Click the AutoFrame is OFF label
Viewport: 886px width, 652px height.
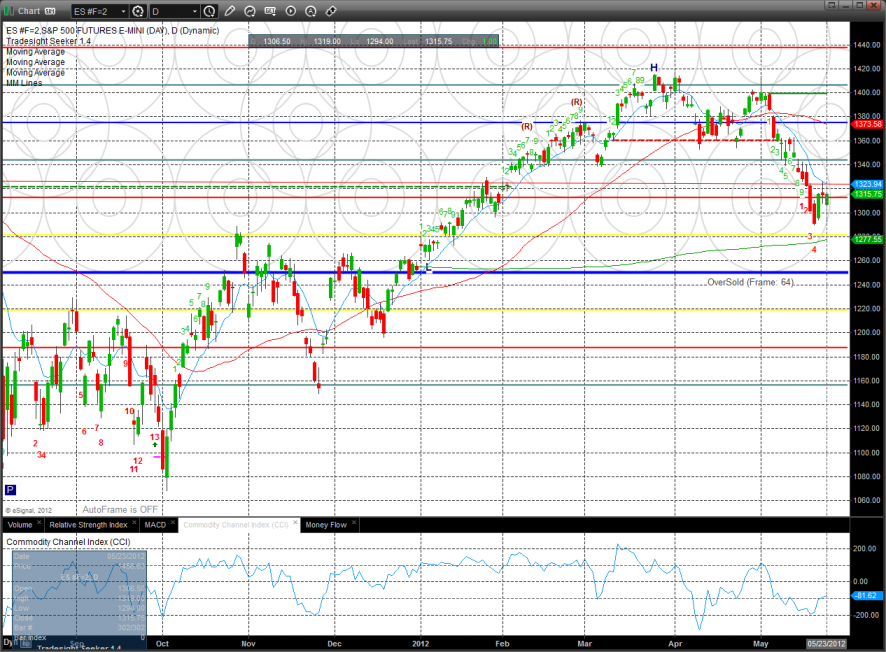120,510
